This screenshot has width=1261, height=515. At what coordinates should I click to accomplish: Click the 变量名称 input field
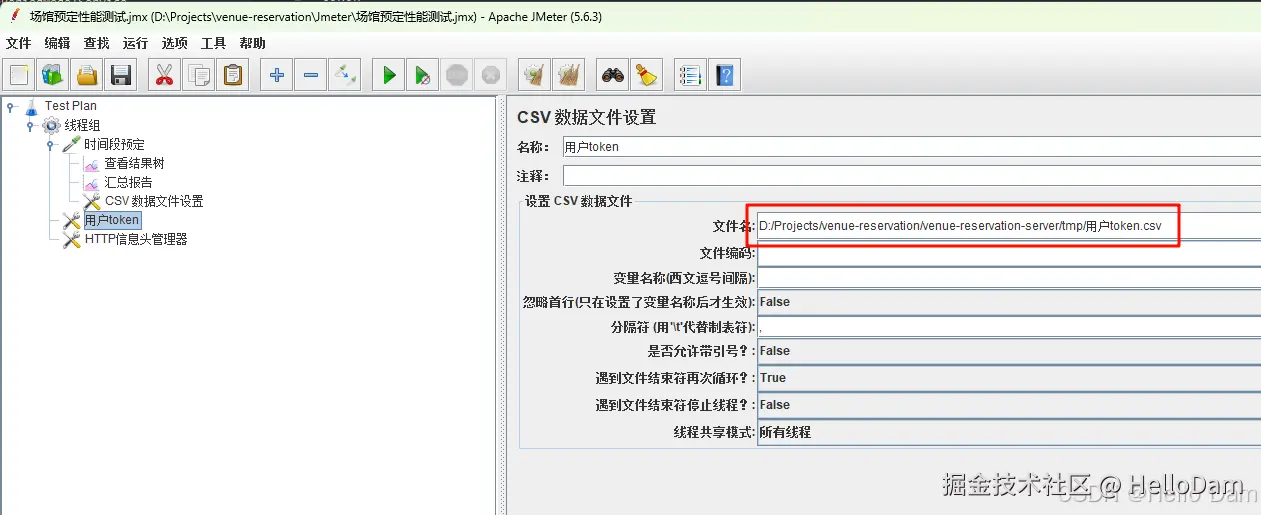1009,277
